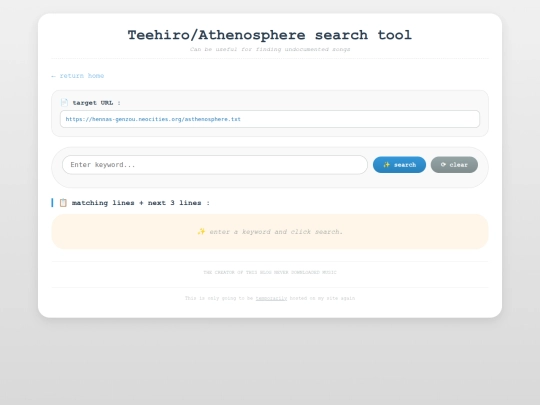Focus the Enter keyword search box

coord(215,165)
